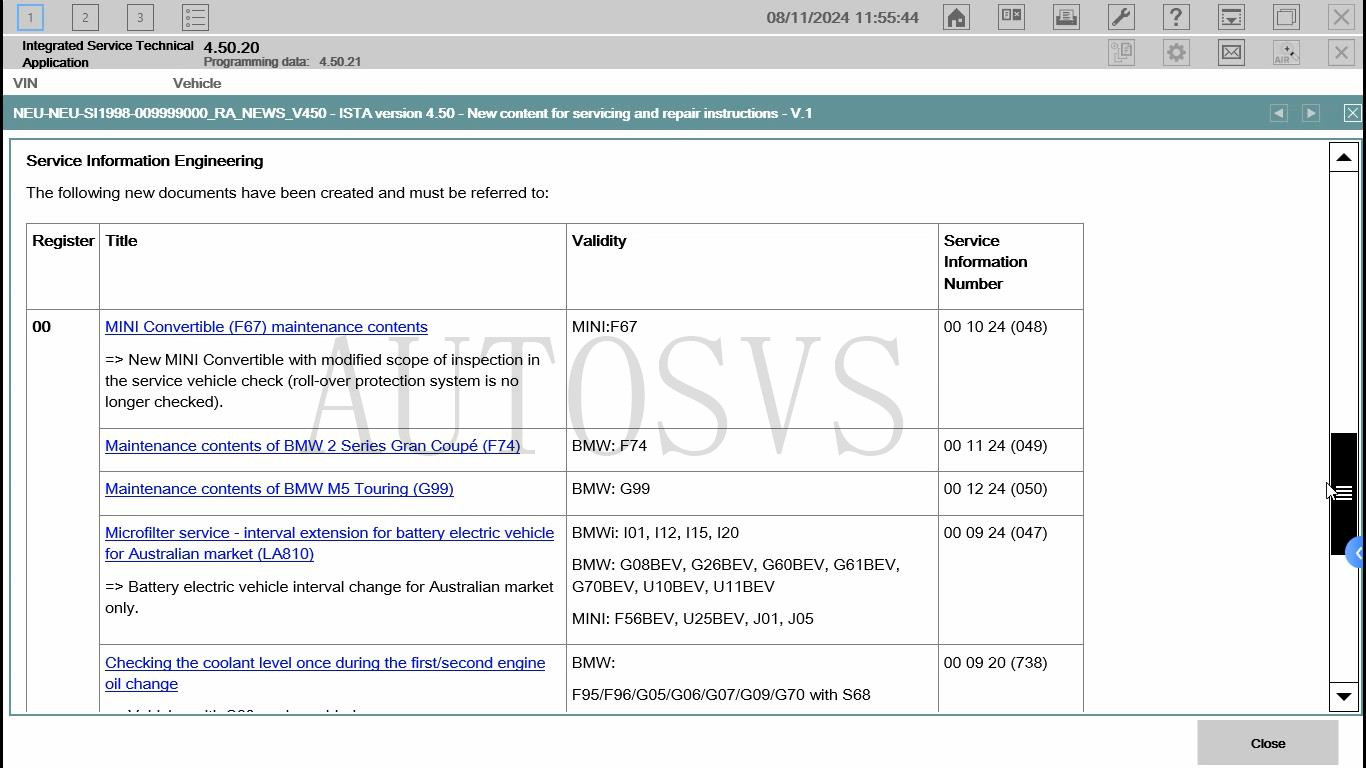Open the operations list icon
The image size is (1366, 768).
point(195,17)
